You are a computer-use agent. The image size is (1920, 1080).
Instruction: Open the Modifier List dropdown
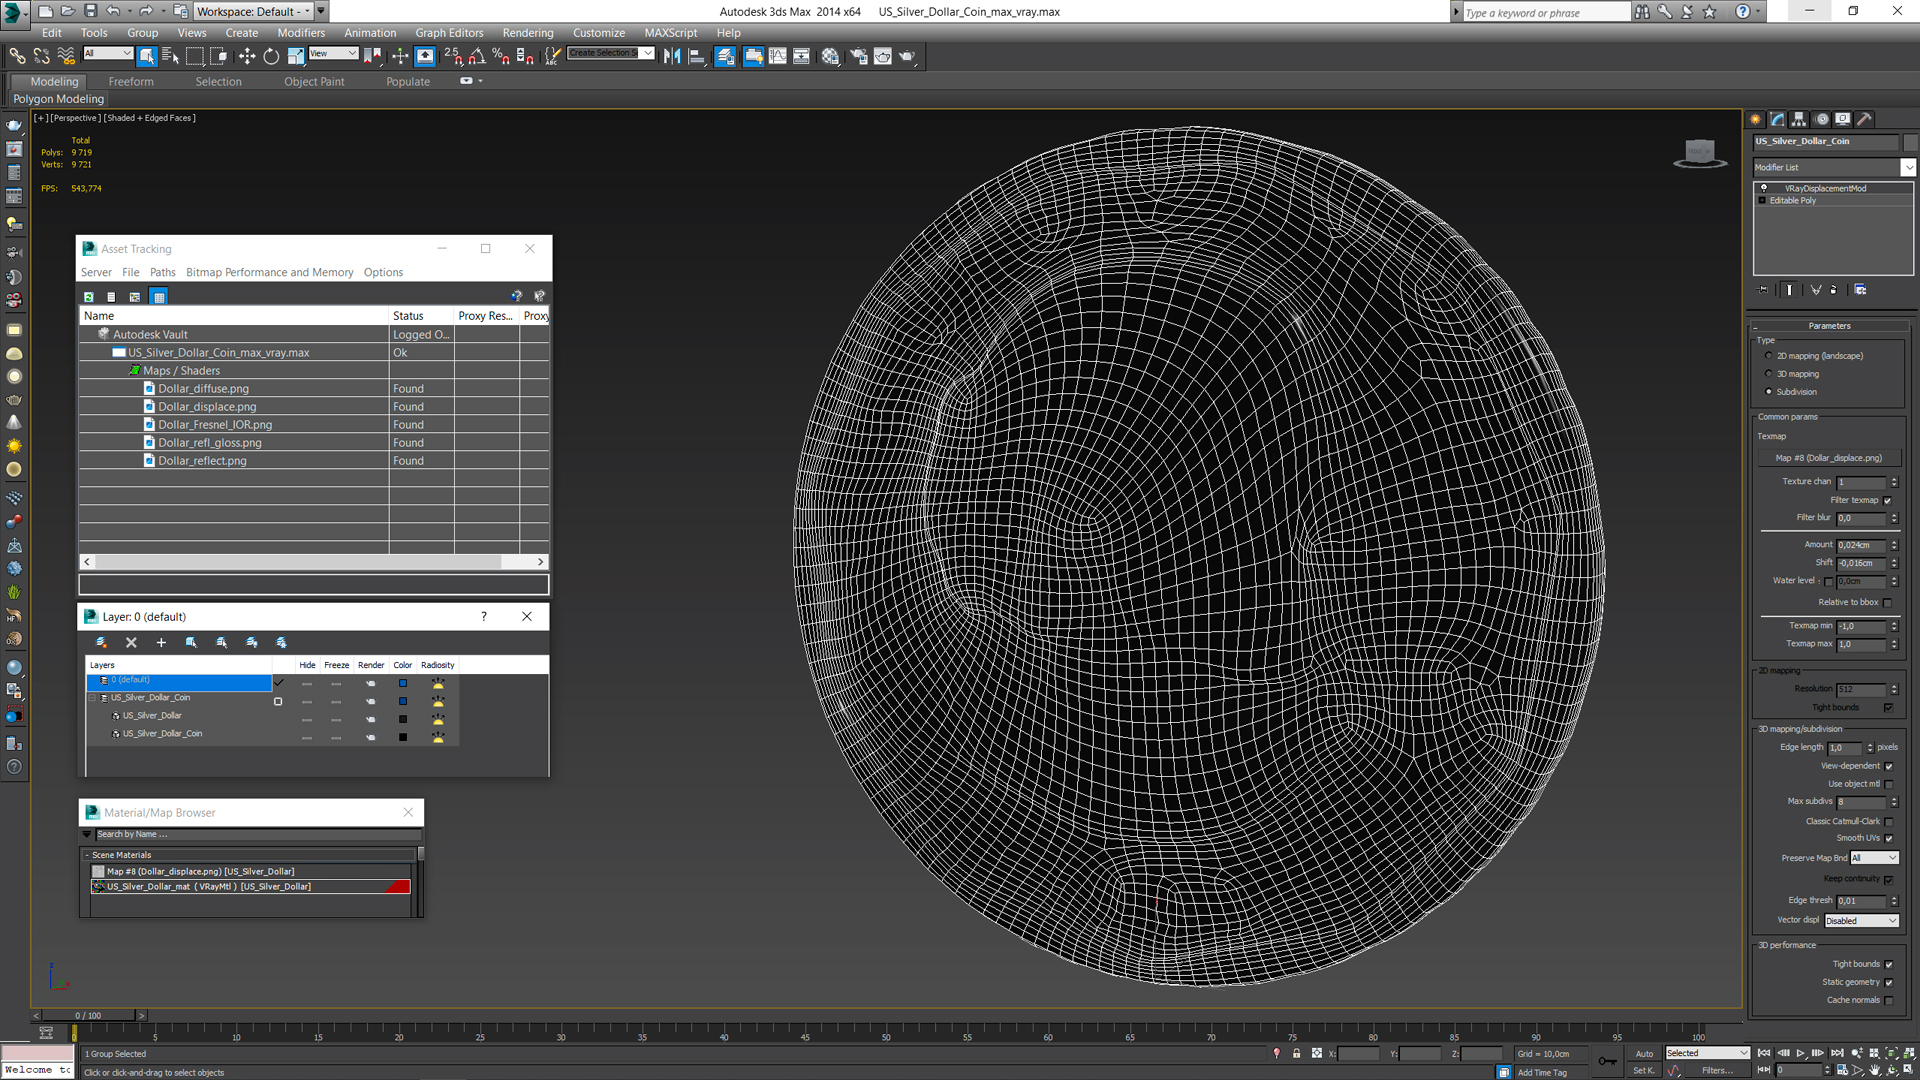pyautogui.click(x=1834, y=167)
